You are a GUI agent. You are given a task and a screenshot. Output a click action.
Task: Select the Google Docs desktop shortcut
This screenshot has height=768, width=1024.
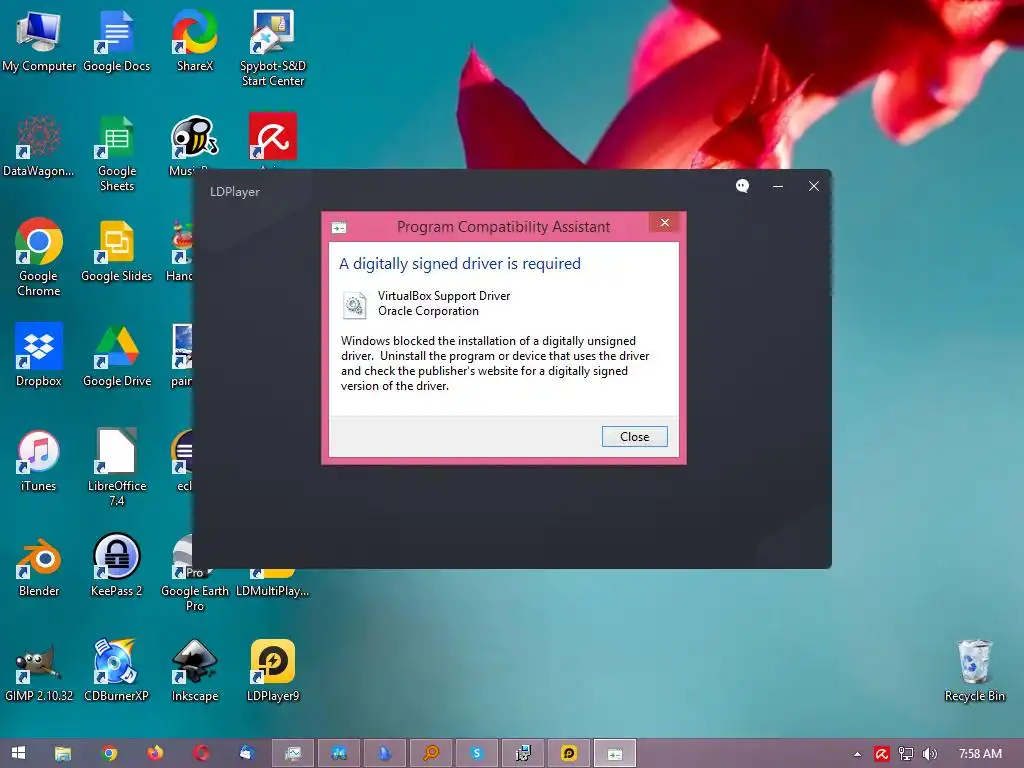point(116,40)
